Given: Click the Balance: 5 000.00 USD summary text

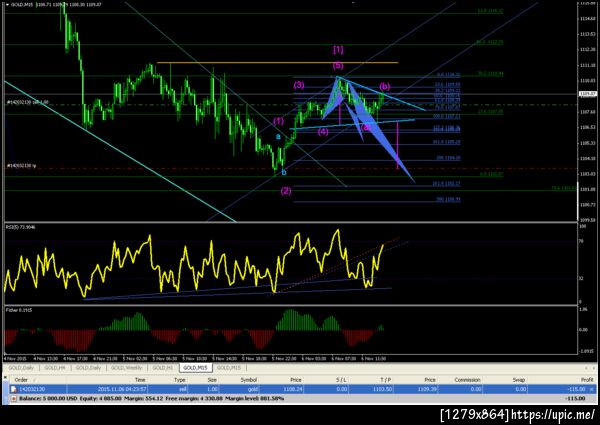Looking at the screenshot, I should [x=48, y=398].
